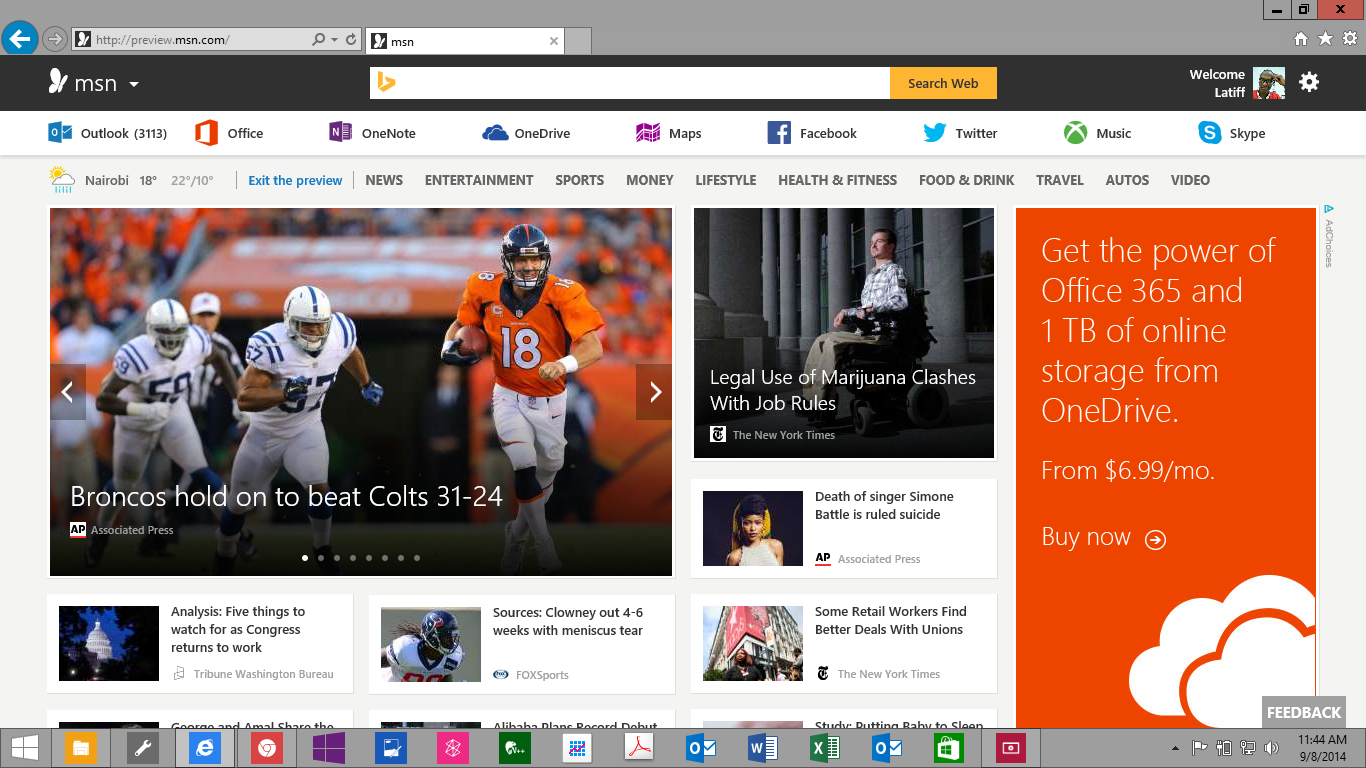Image resolution: width=1366 pixels, height=768 pixels.
Task: Go to the FOOD & DRINK section
Action: pos(967,180)
